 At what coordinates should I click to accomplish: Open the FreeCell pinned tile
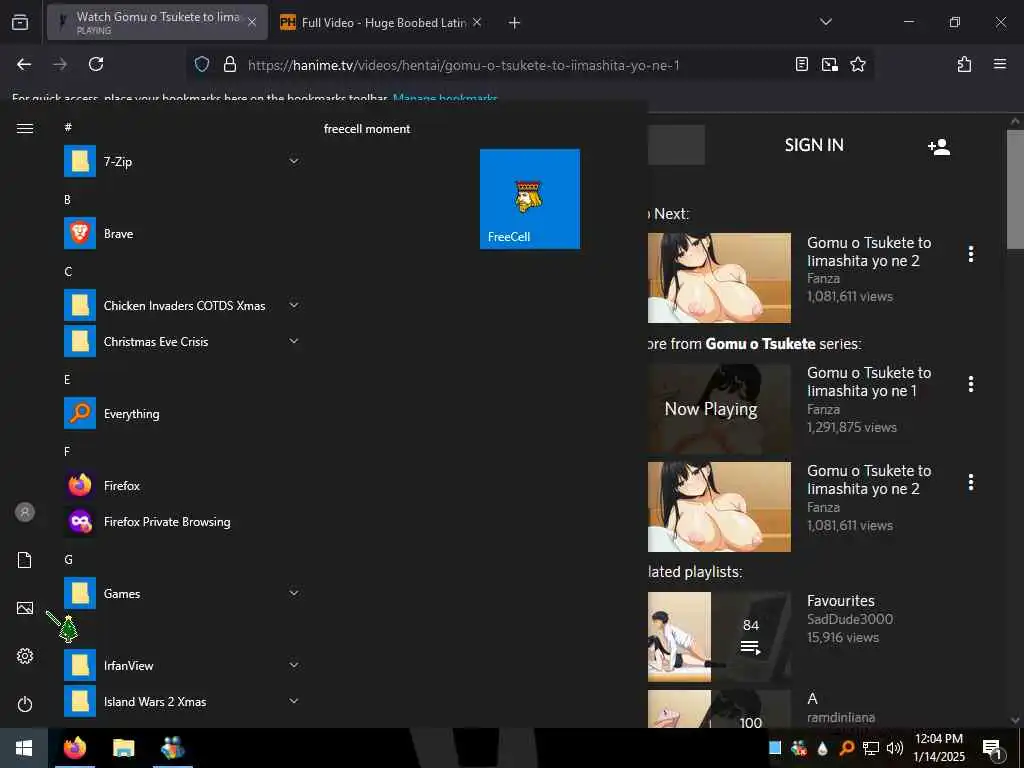530,199
